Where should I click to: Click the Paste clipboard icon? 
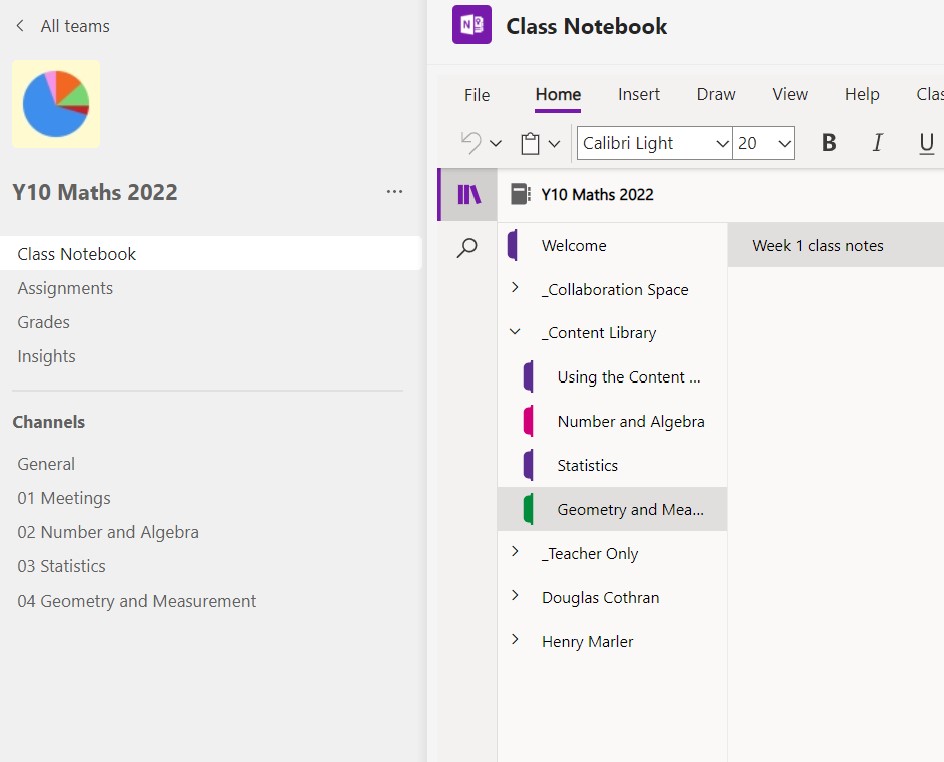click(x=530, y=144)
